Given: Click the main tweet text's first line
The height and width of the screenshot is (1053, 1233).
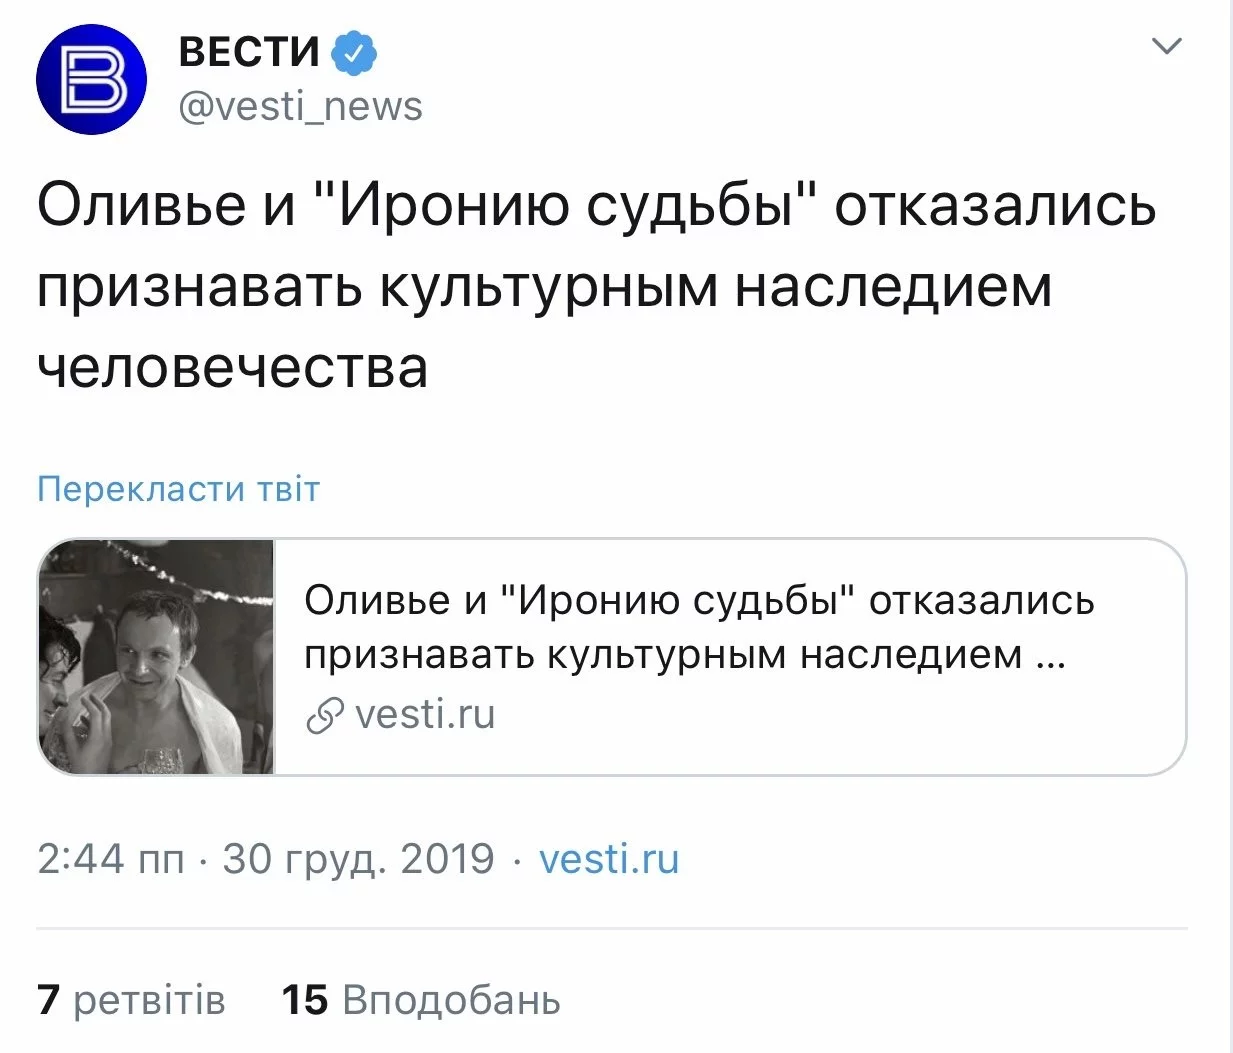Looking at the screenshot, I should [x=596, y=206].
